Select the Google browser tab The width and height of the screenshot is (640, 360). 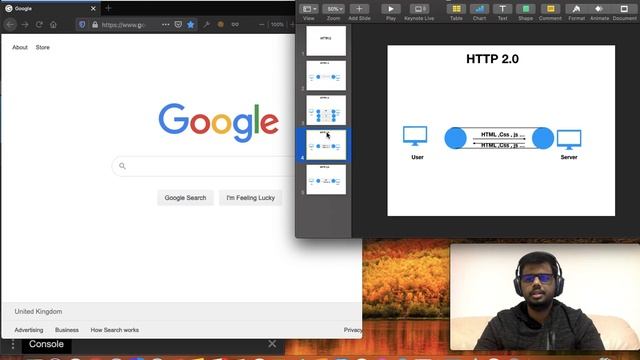[50, 8]
